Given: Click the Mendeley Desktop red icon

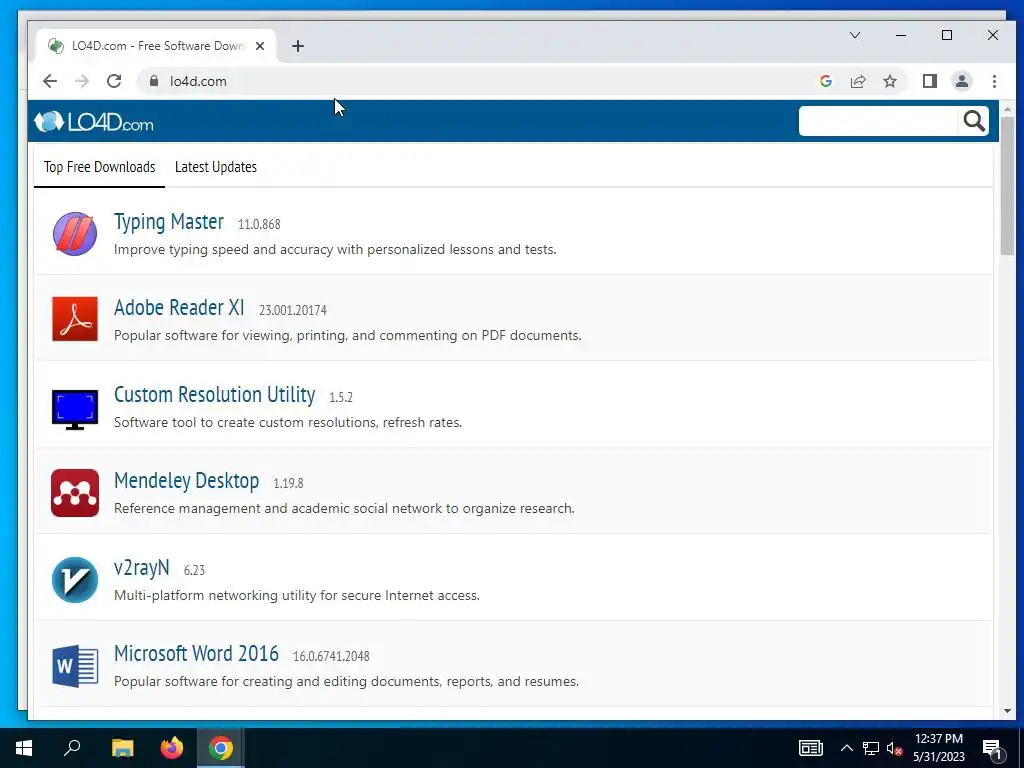Looking at the screenshot, I should (75, 493).
